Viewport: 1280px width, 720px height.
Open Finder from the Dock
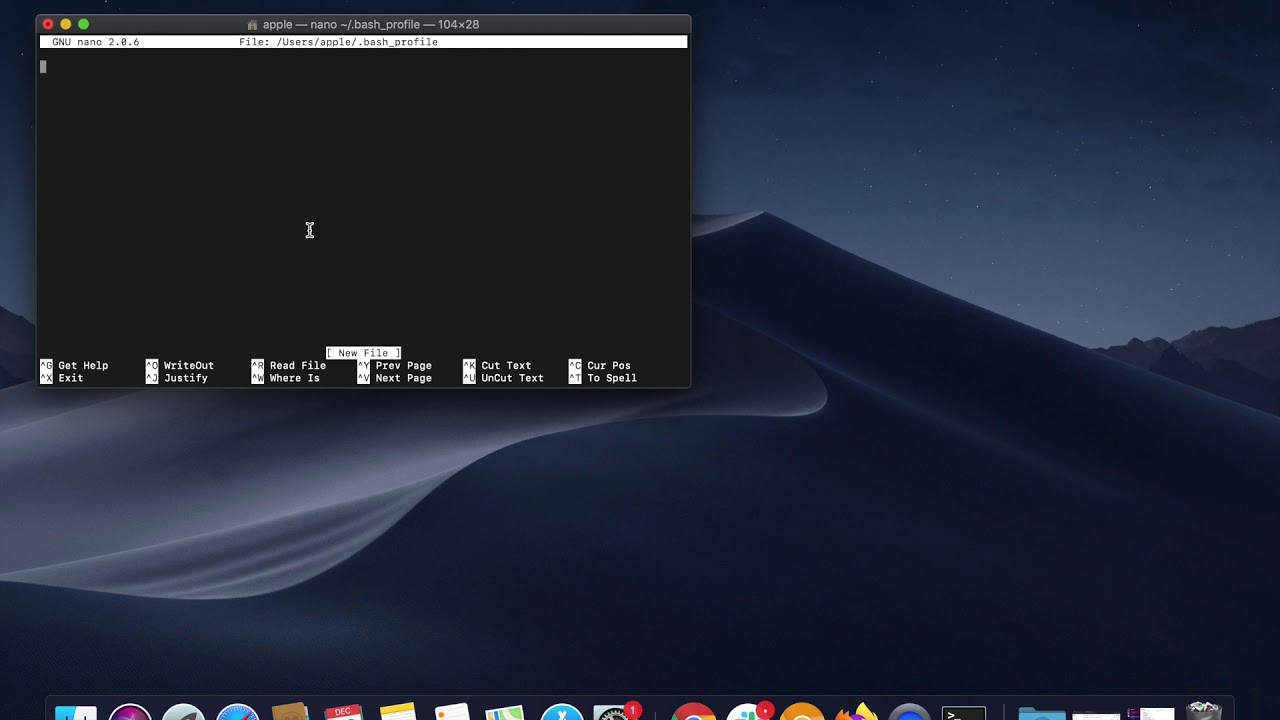(x=76, y=712)
